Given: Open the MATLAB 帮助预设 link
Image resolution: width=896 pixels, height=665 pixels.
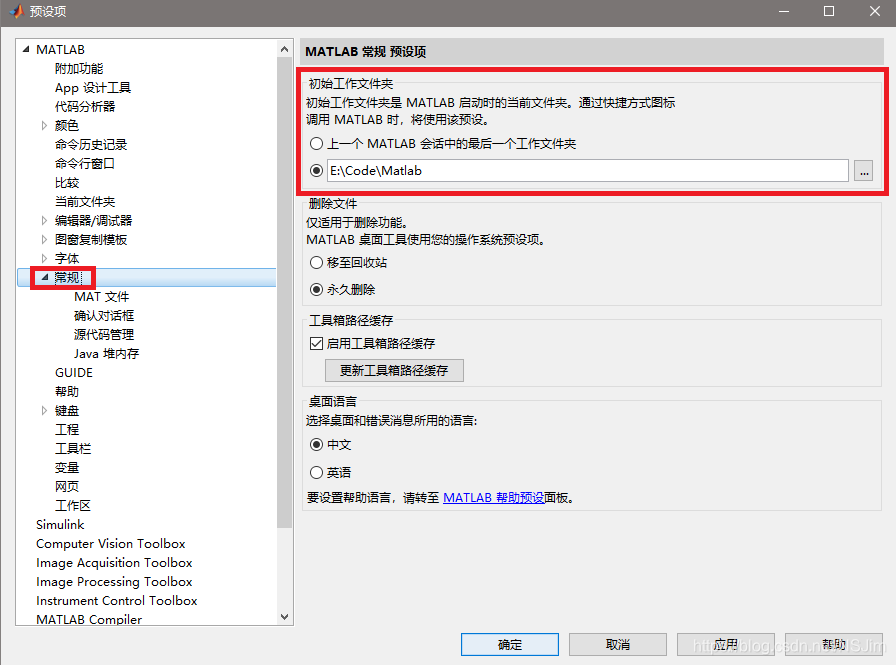Looking at the screenshot, I should [493, 498].
